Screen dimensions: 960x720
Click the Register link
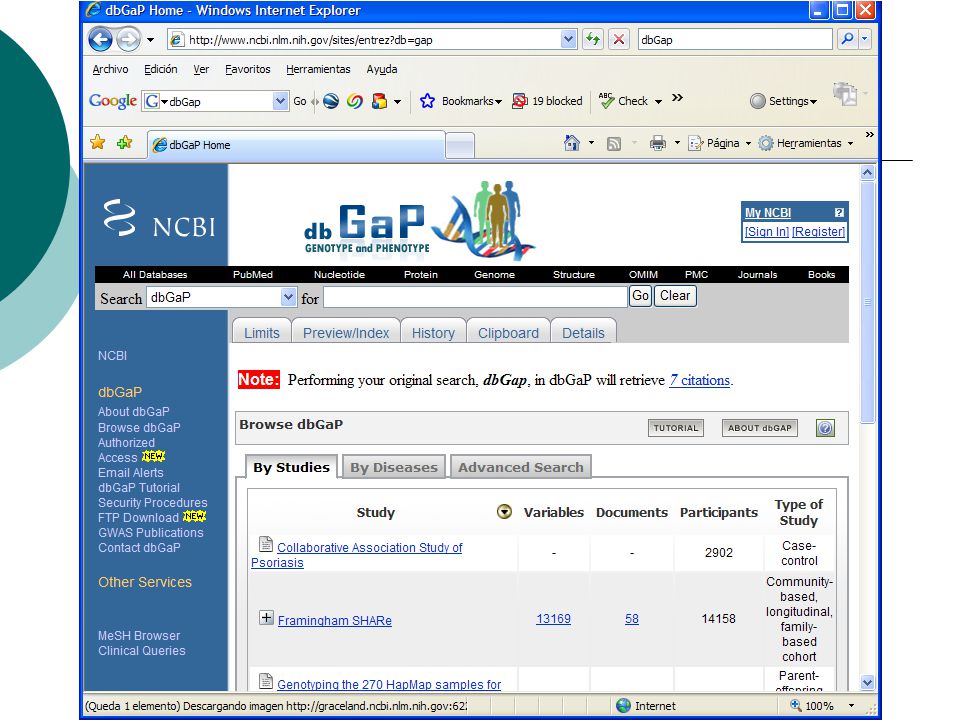(x=819, y=231)
